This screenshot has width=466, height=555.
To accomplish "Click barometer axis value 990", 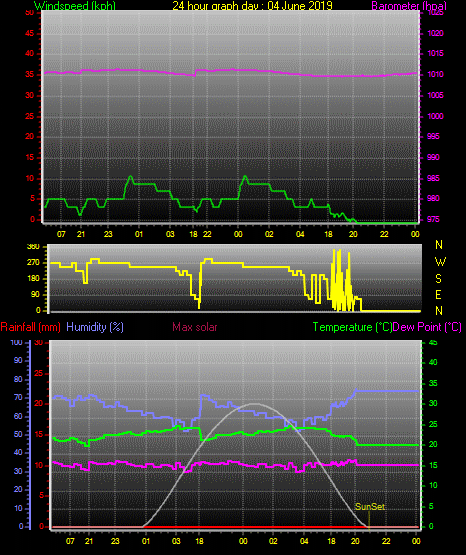I will point(433,157).
